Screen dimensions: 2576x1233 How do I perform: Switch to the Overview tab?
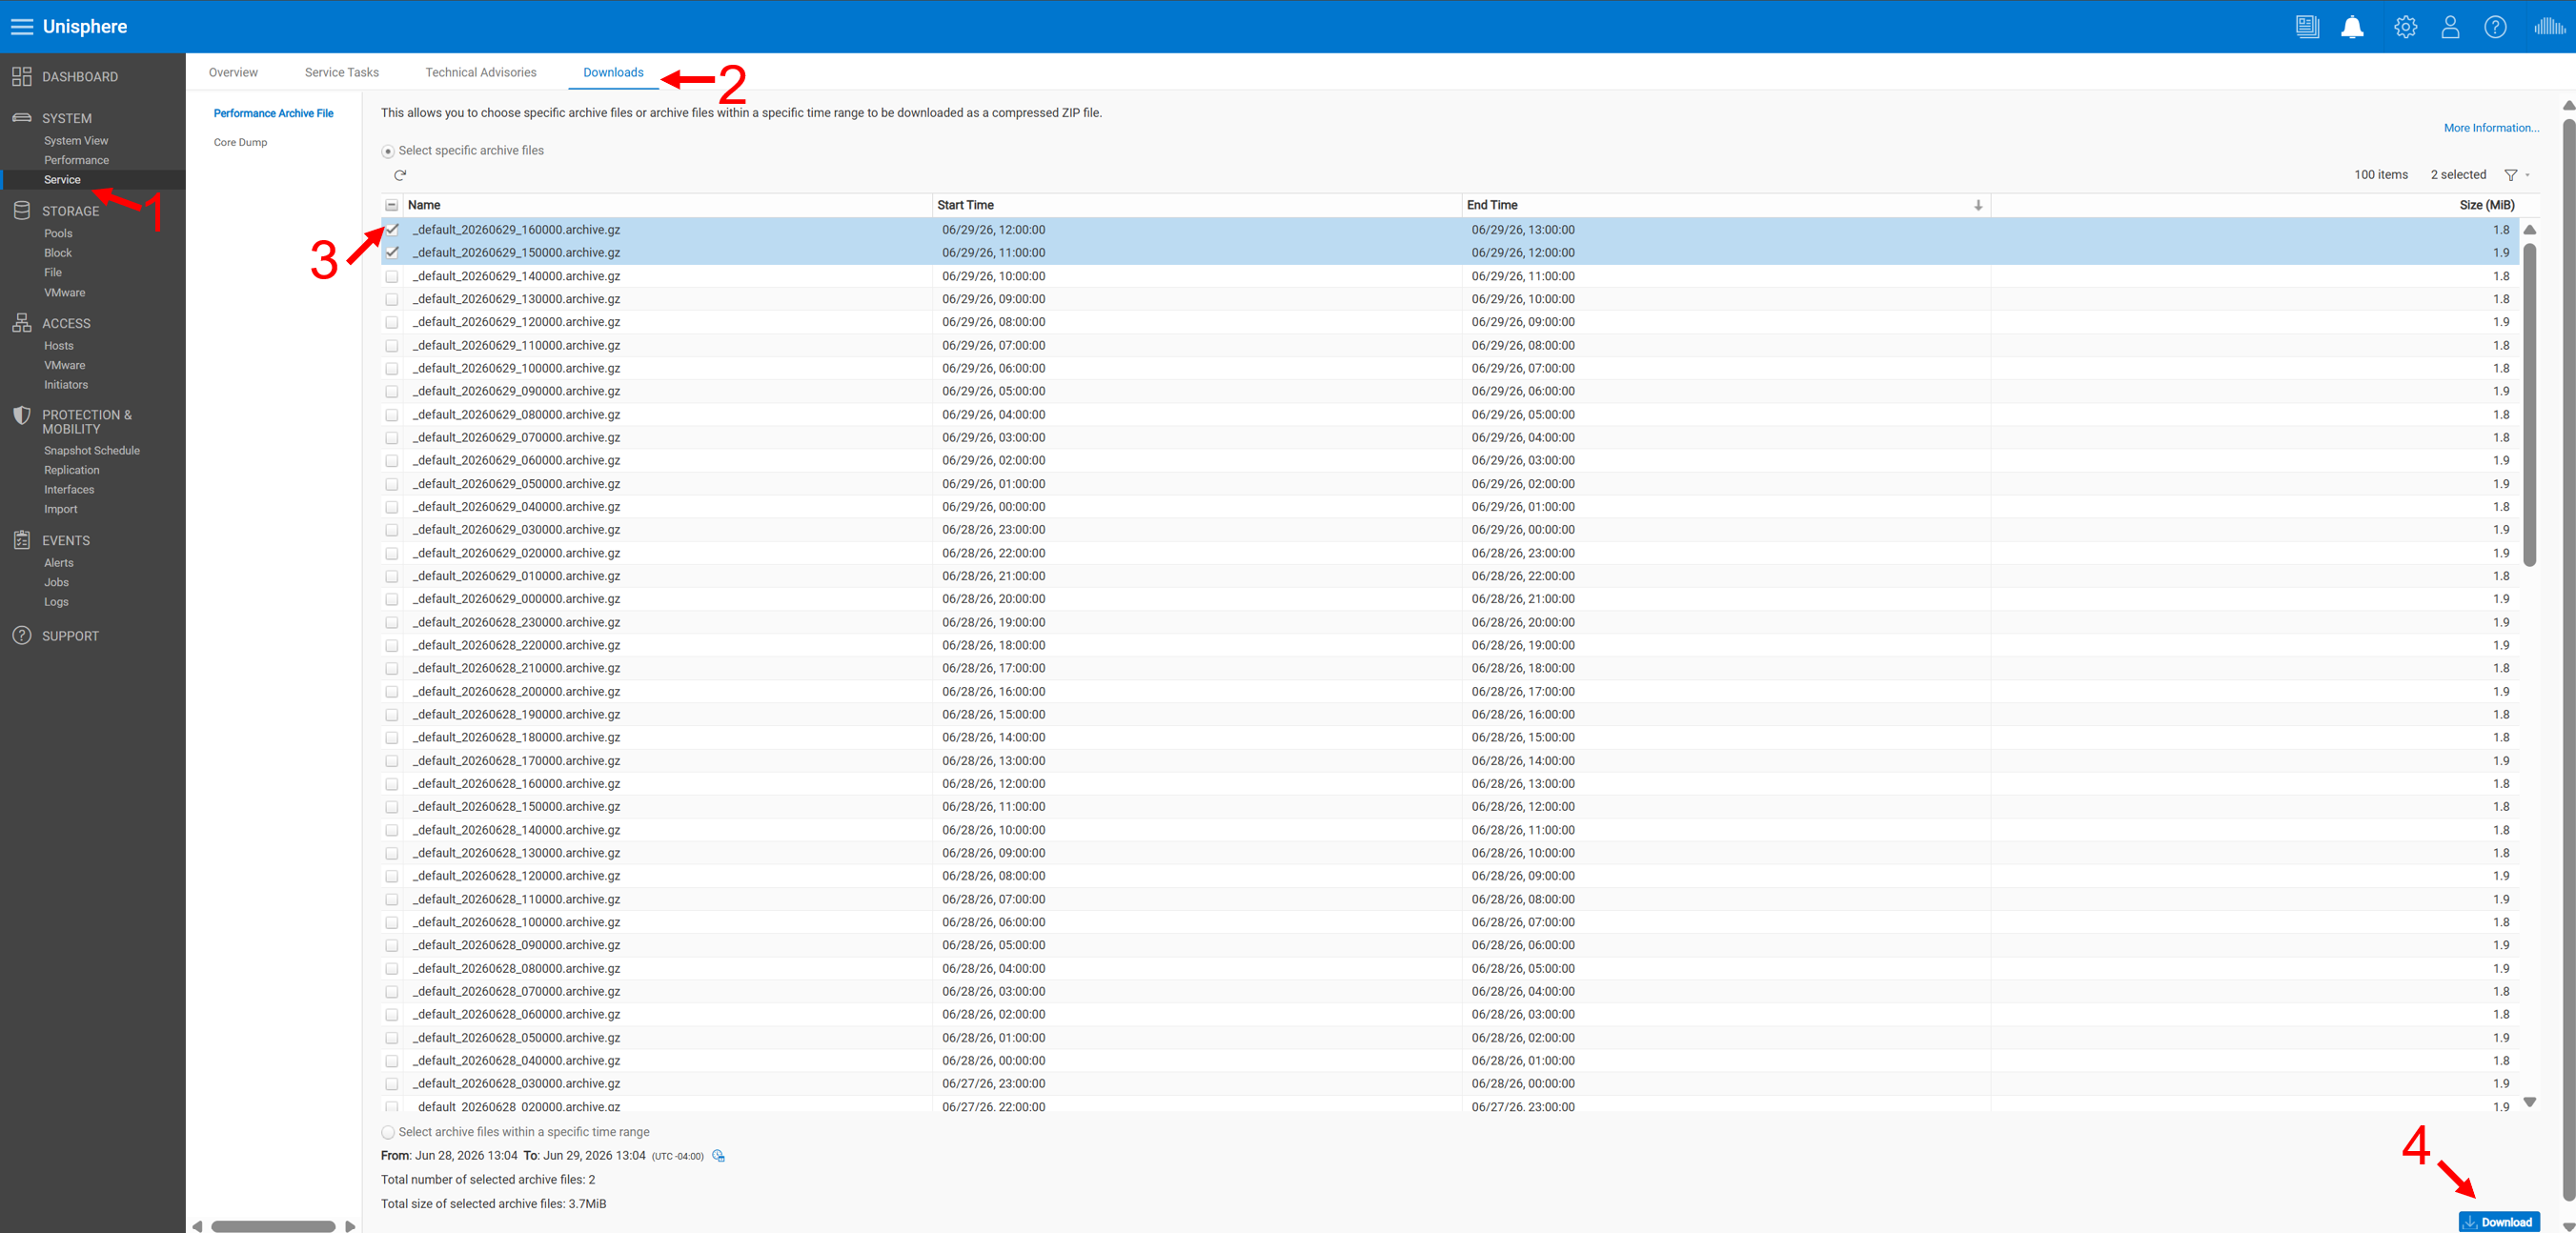coord(233,72)
